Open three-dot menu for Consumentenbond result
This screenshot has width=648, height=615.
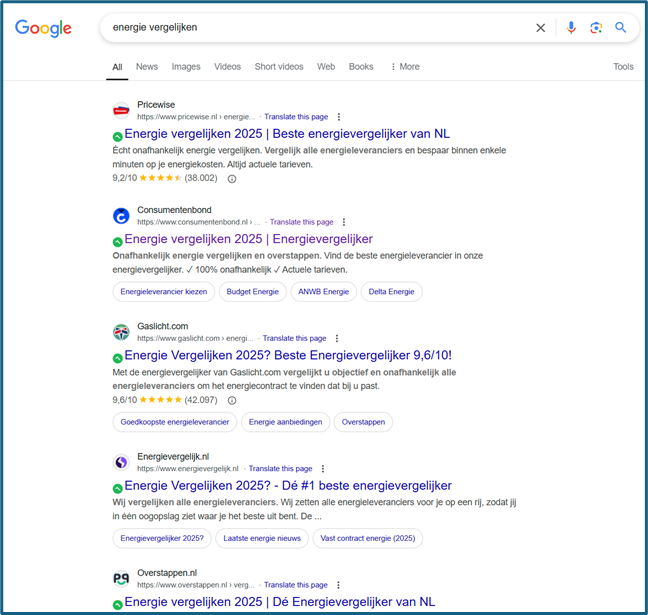coord(344,222)
